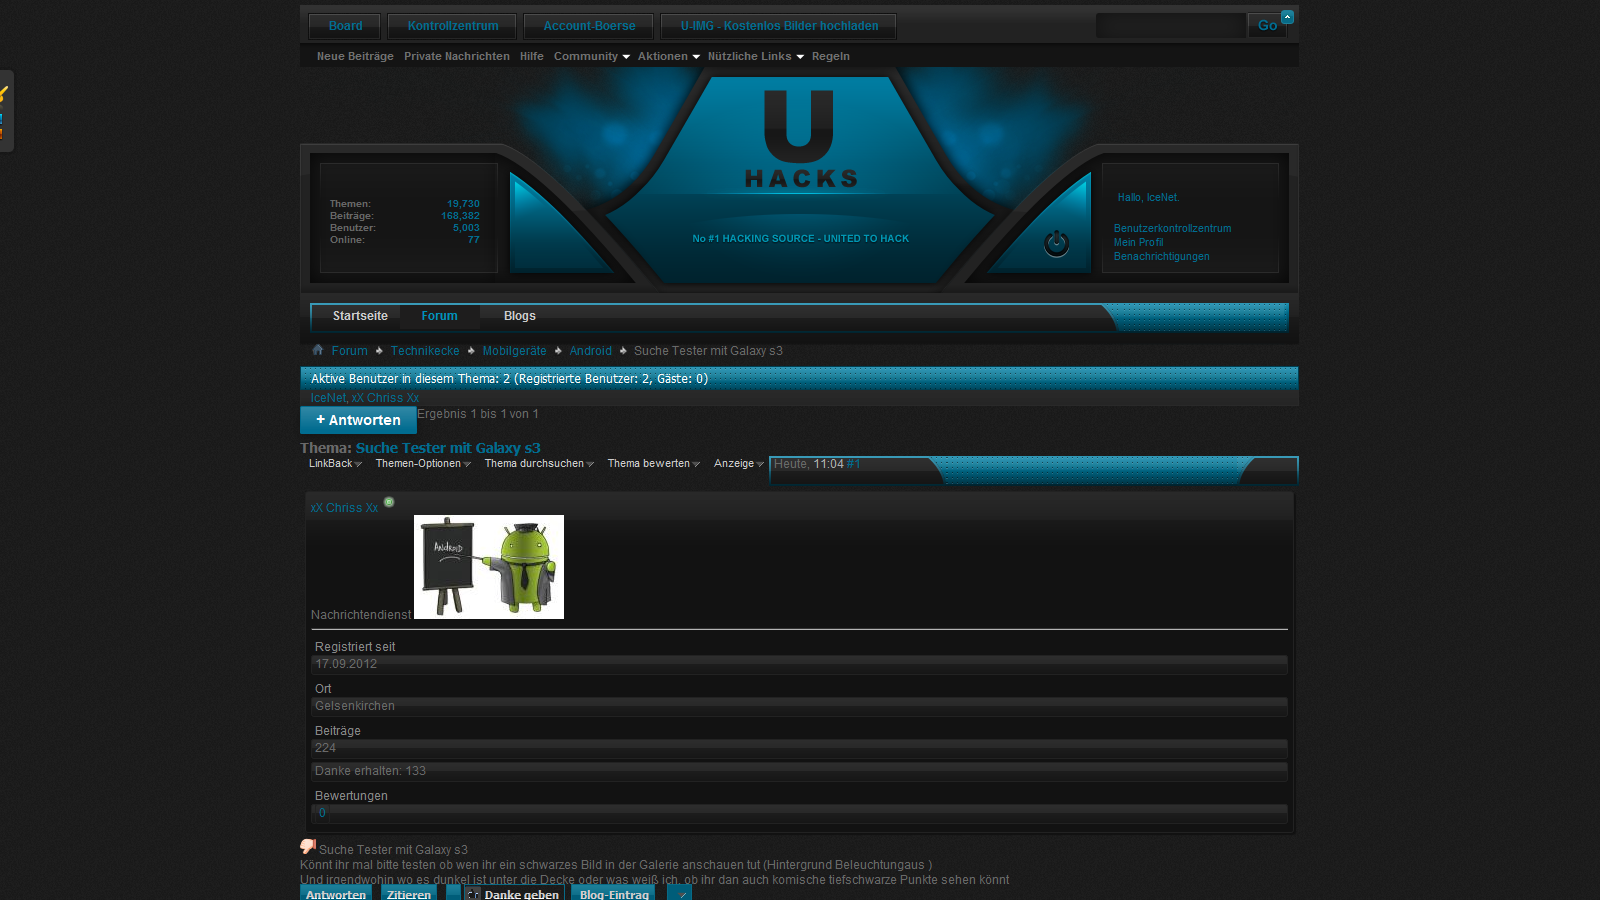Open the Technikecke breadcrumb link
Viewport: 1600px width, 900px height.
pyautogui.click(x=425, y=351)
